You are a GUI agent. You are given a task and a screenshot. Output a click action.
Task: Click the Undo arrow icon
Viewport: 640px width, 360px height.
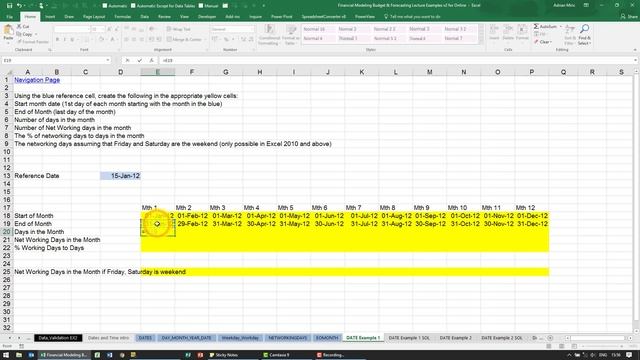point(19,6)
